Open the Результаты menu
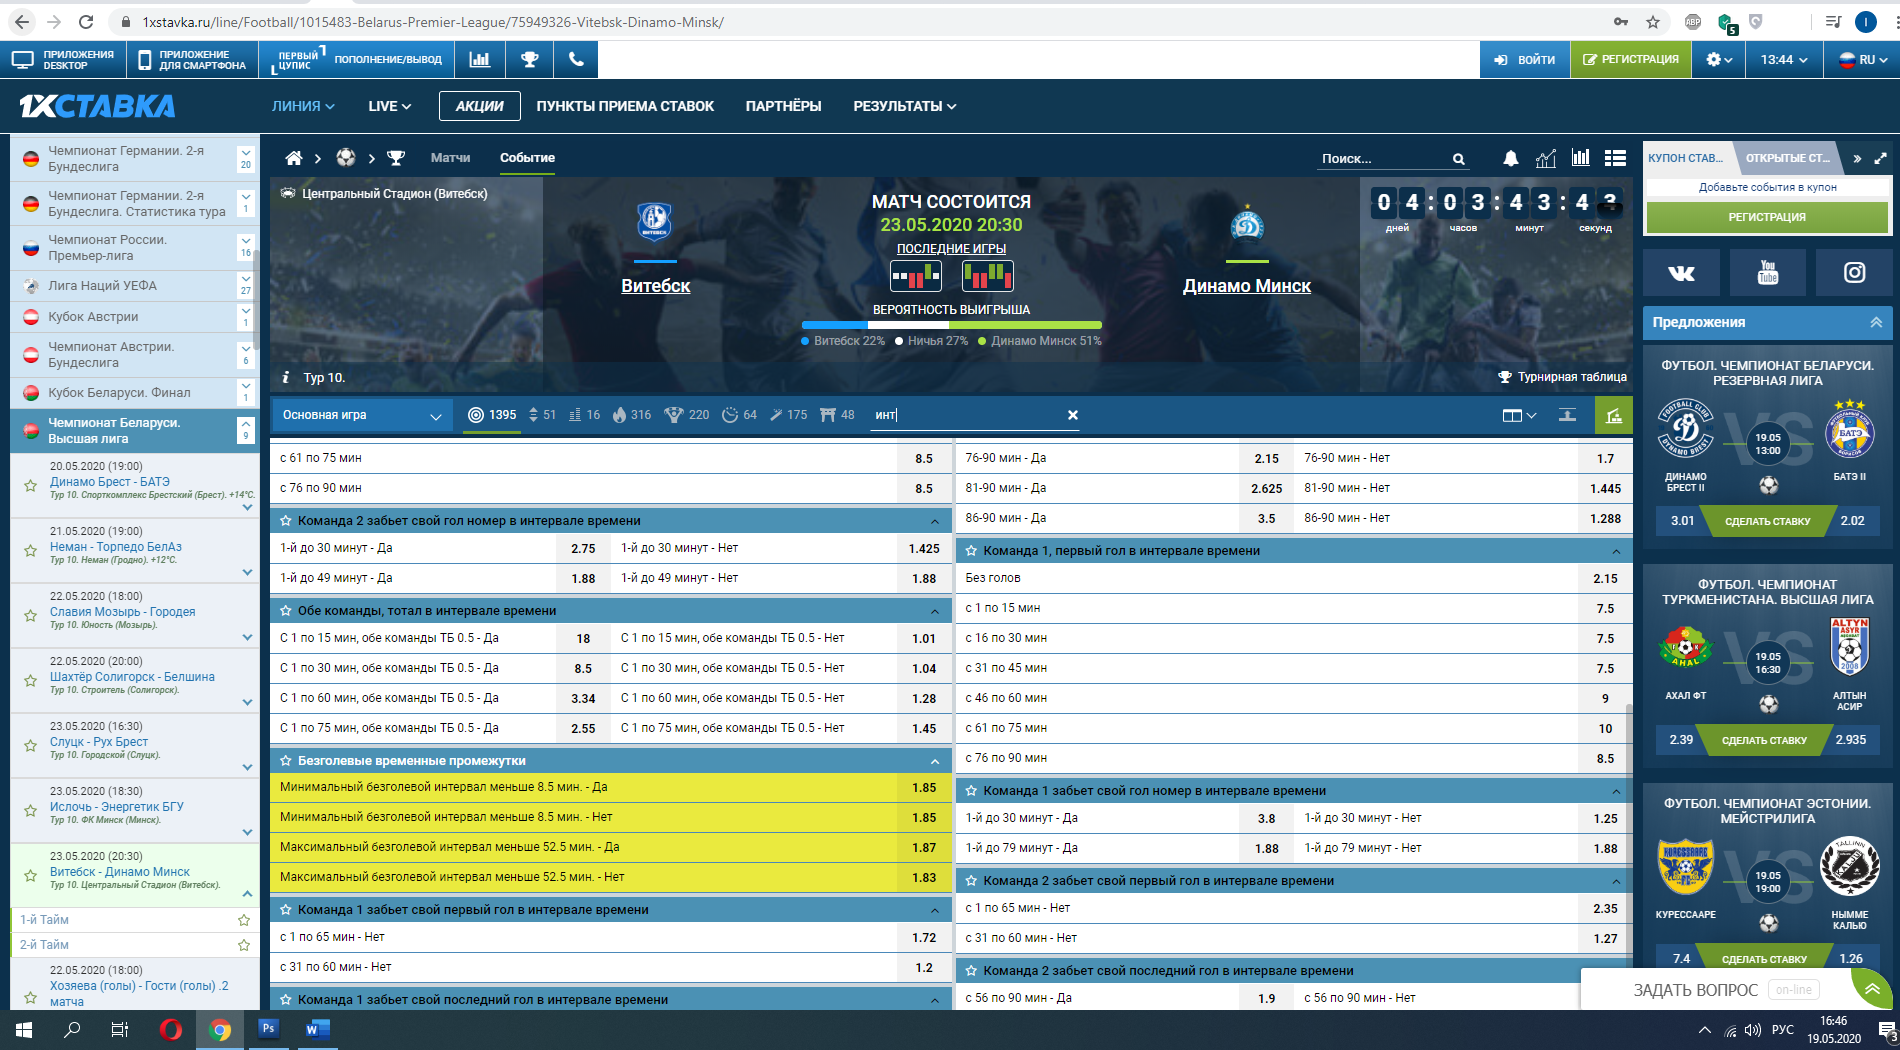The image size is (1900, 1050). point(904,106)
